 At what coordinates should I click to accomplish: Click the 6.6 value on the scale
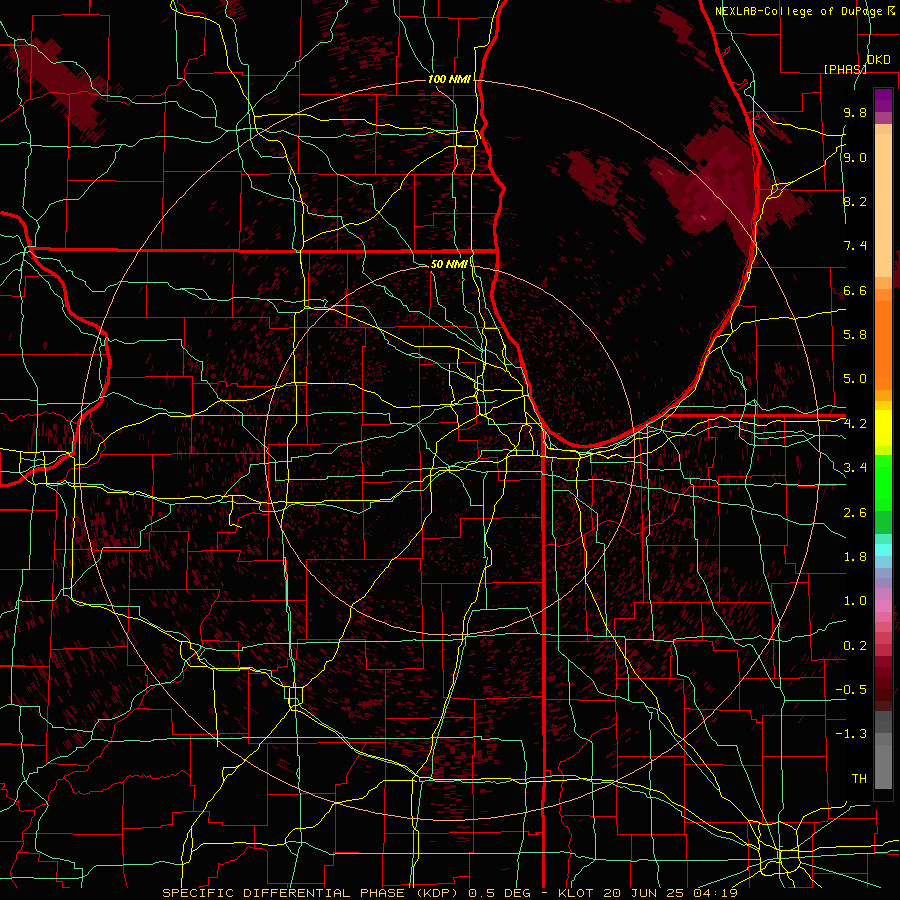[x=855, y=290]
